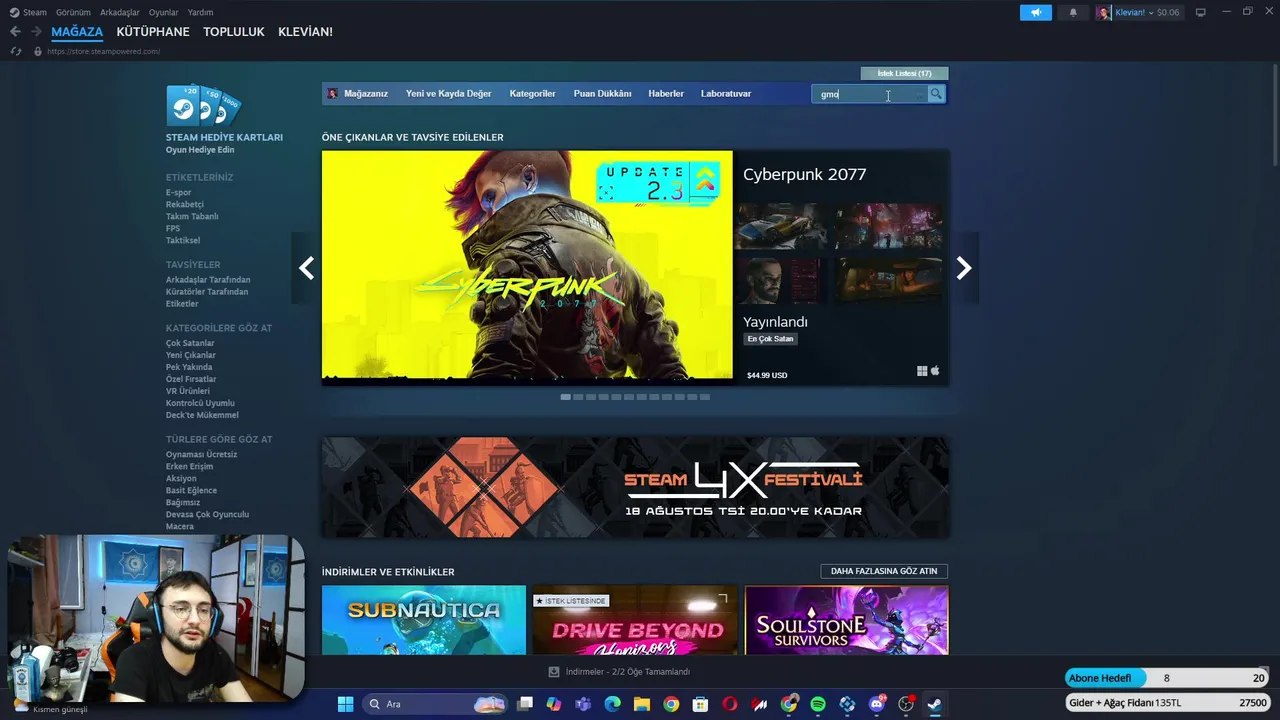Go back with the navigation arrow

tap(15, 32)
